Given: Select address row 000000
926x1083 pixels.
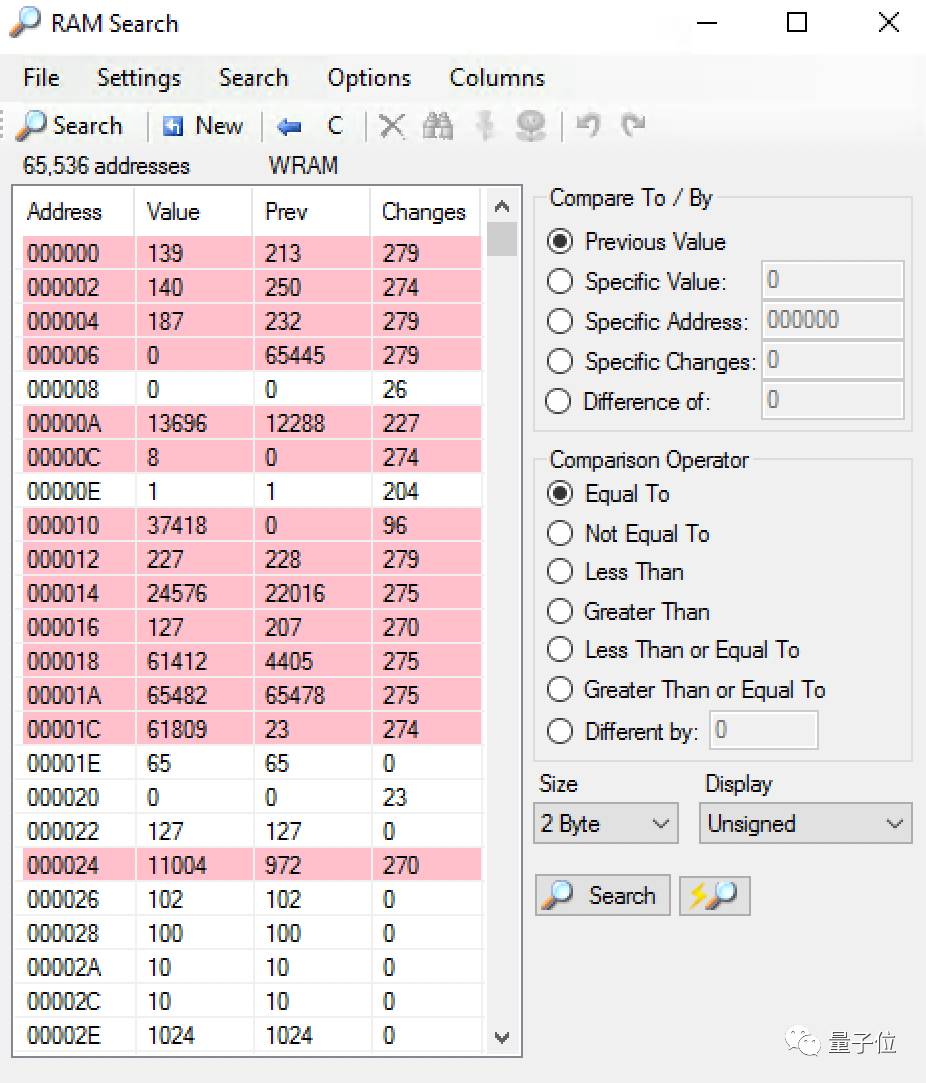Looking at the screenshot, I should [251, 253].
